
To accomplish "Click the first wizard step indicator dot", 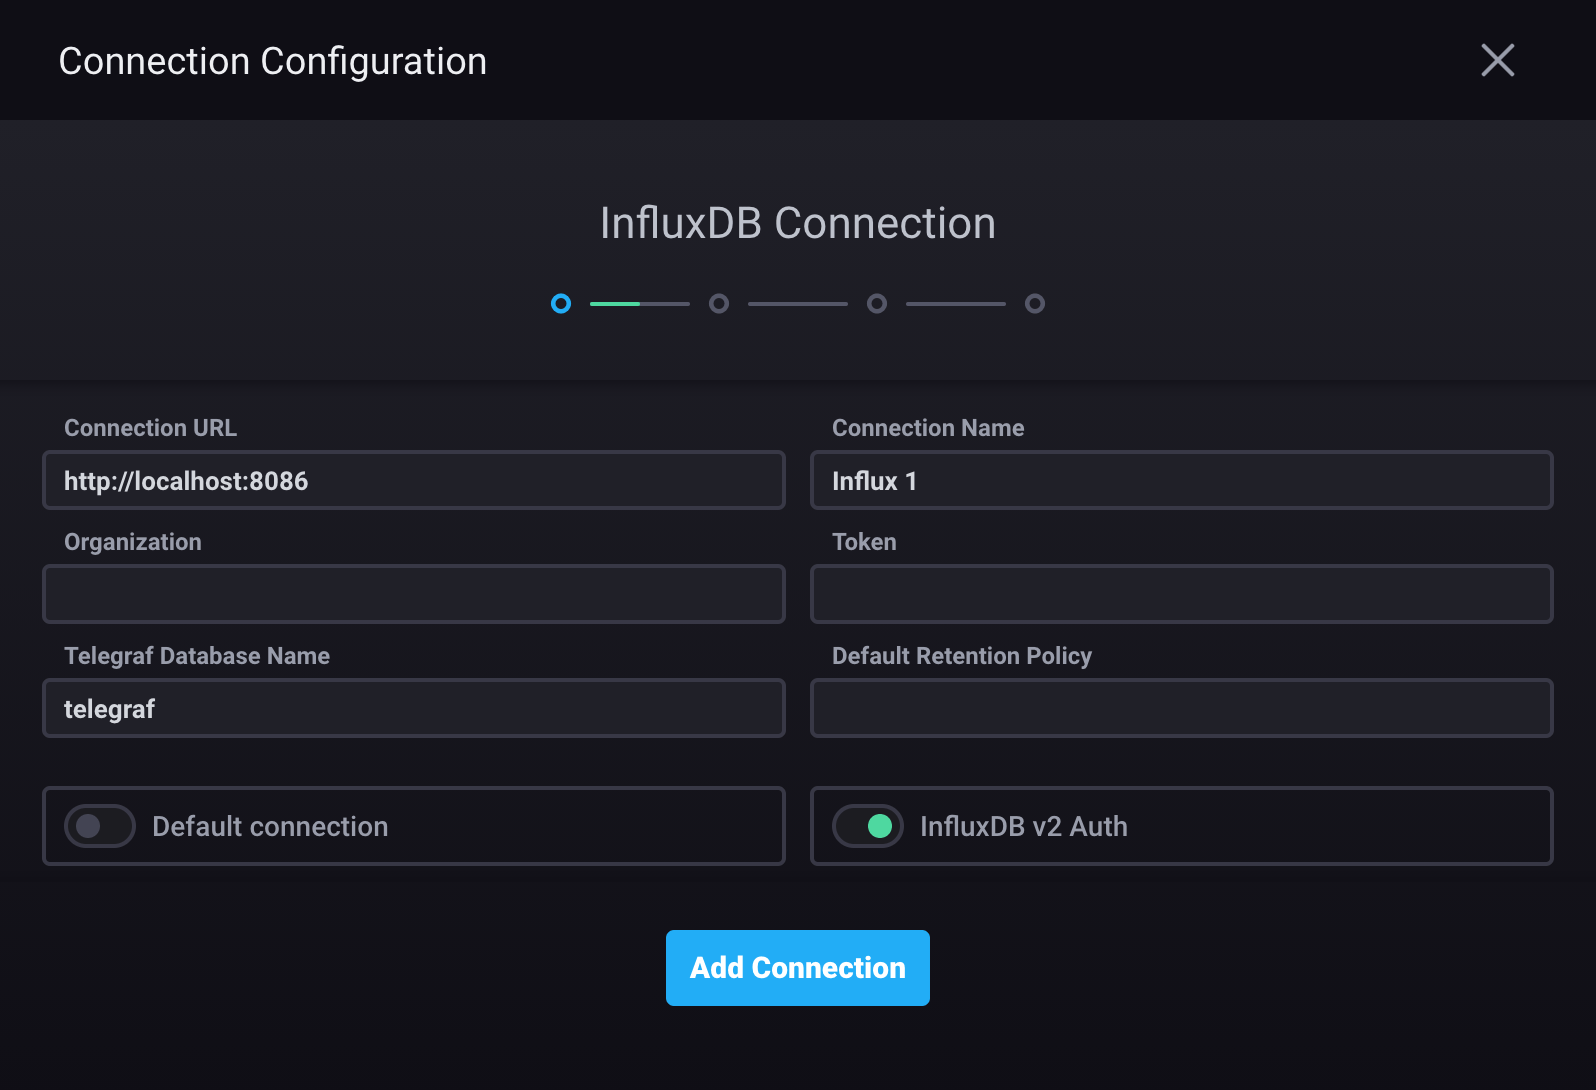I will point(561,303).
